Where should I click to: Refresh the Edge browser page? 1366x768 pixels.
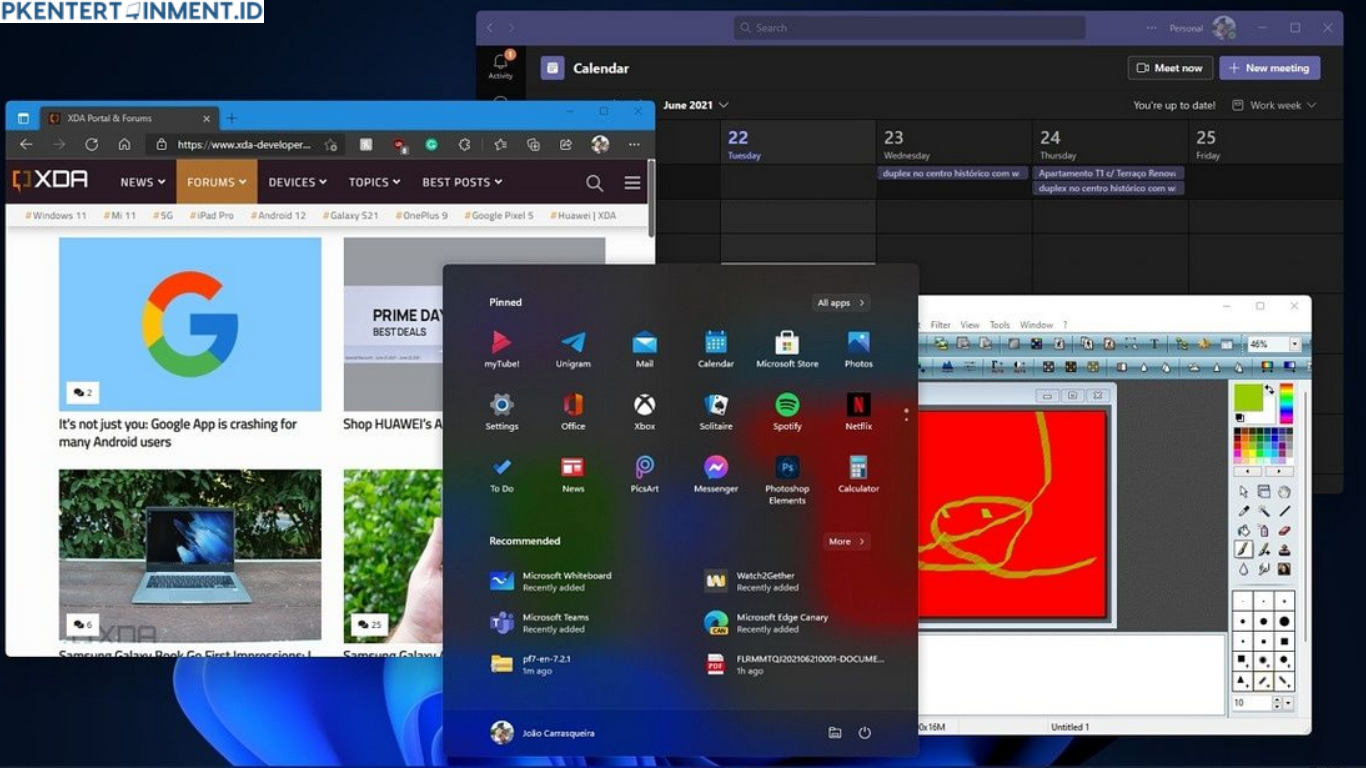coord(91,145)
